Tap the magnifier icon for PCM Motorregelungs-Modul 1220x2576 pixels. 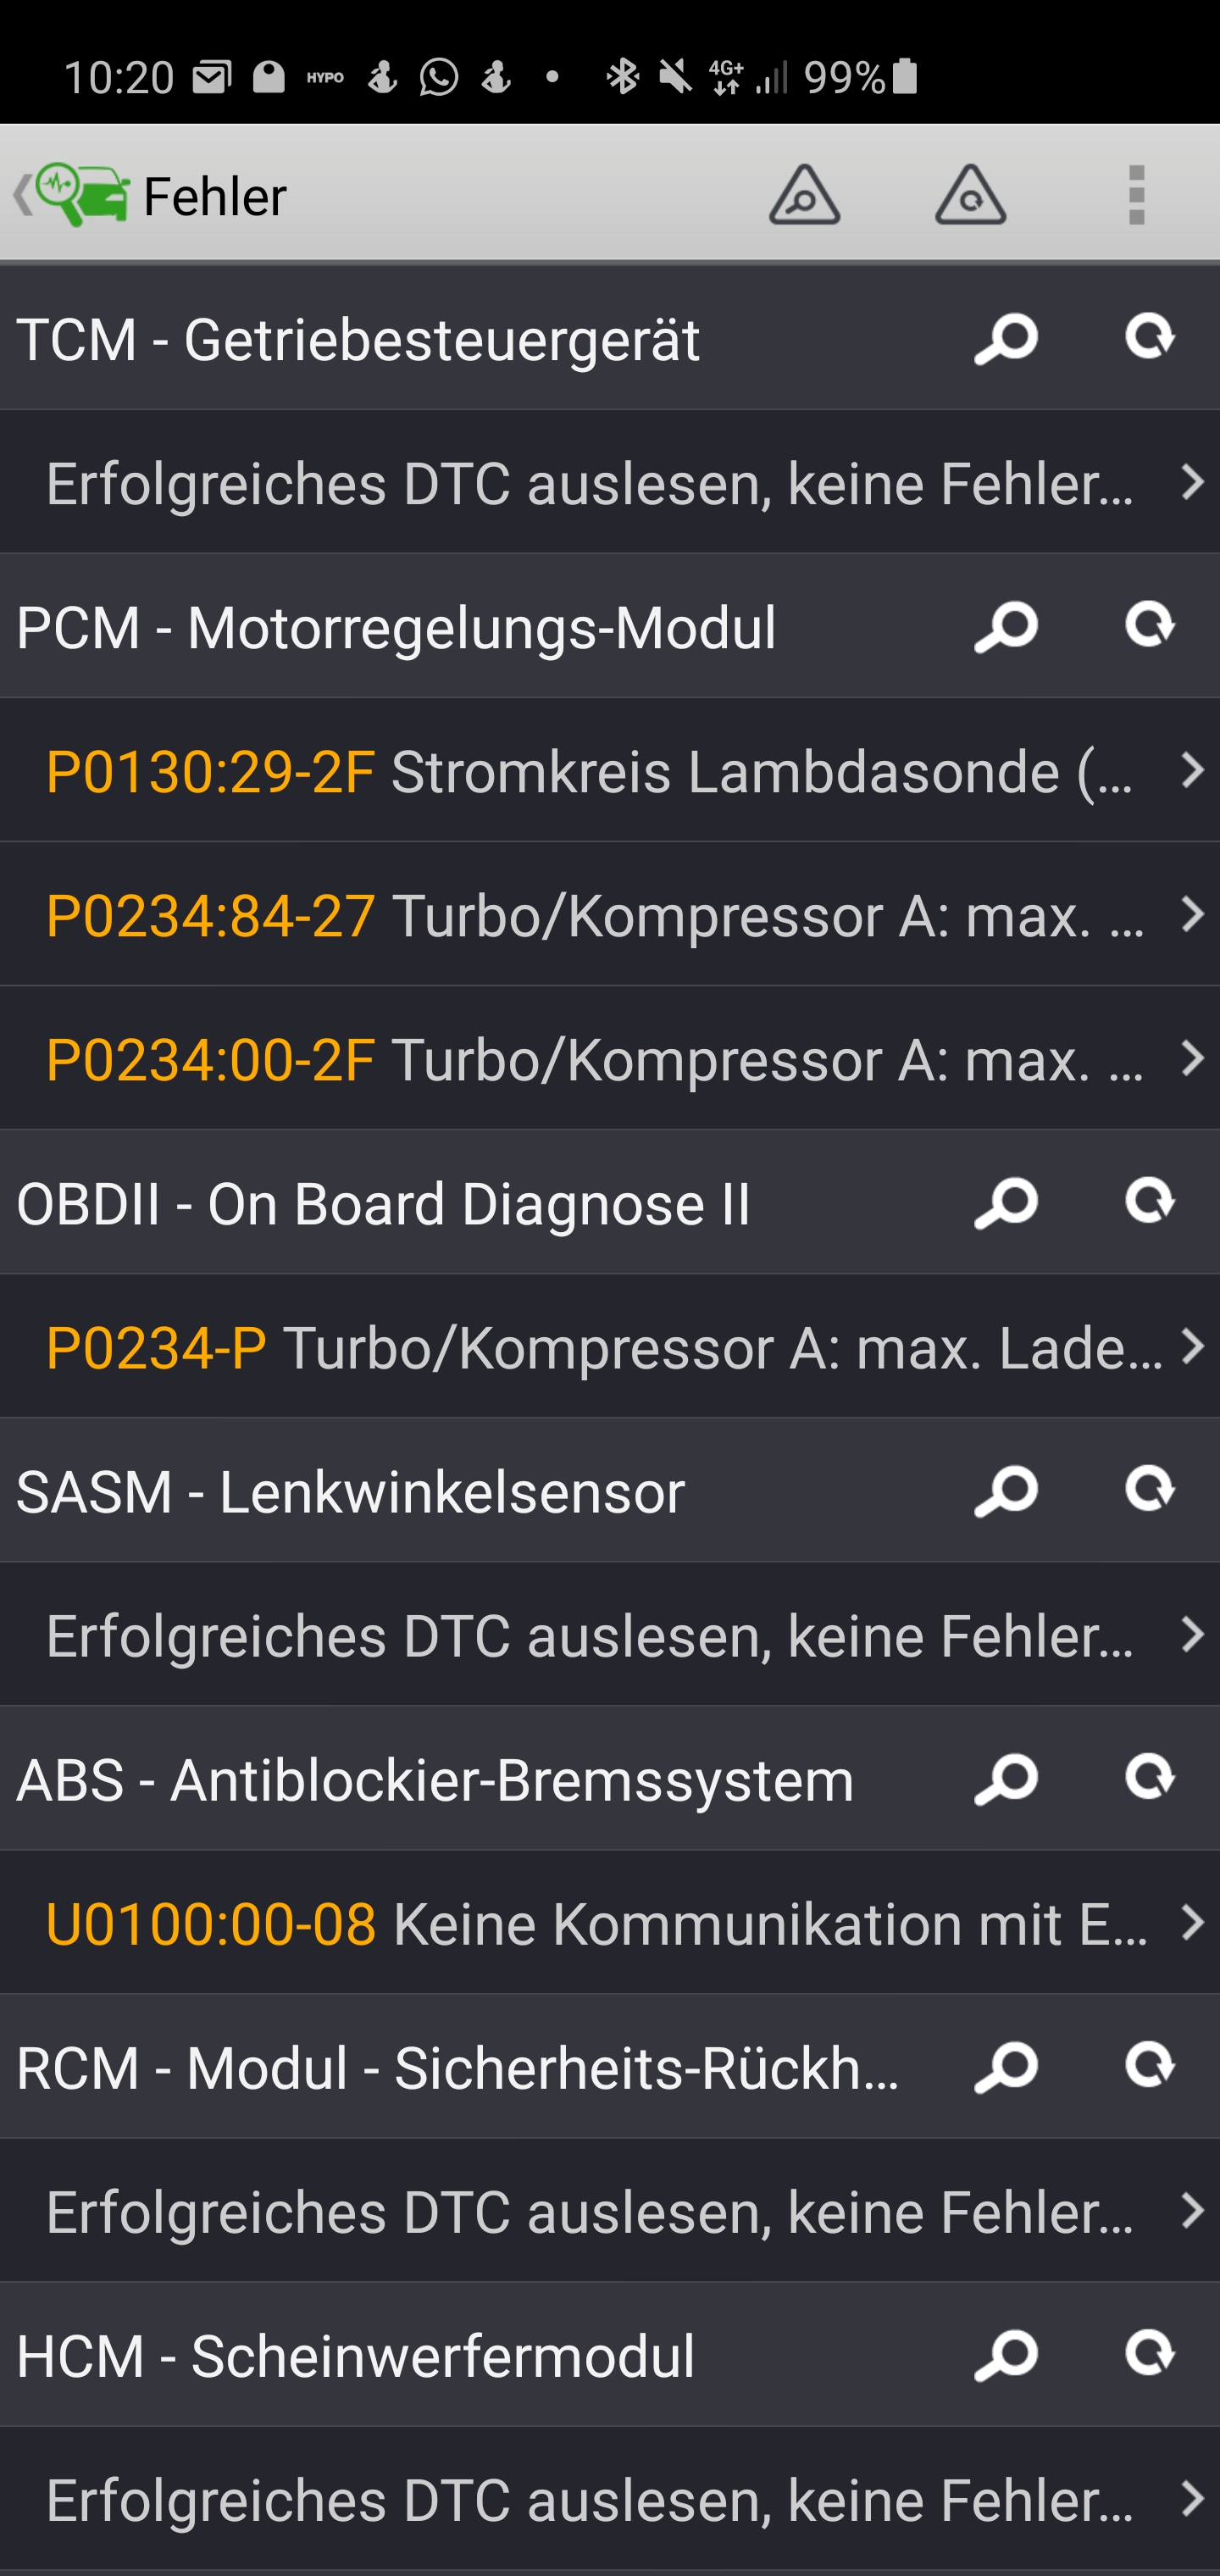(x=1006, y=627)
